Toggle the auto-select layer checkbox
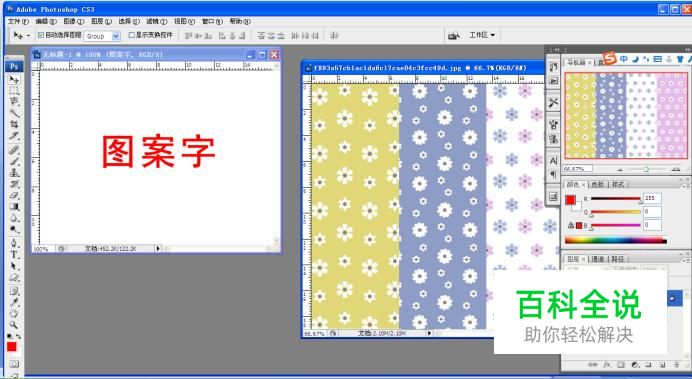The width and height of the screenshot is (692, 379). 41,35
